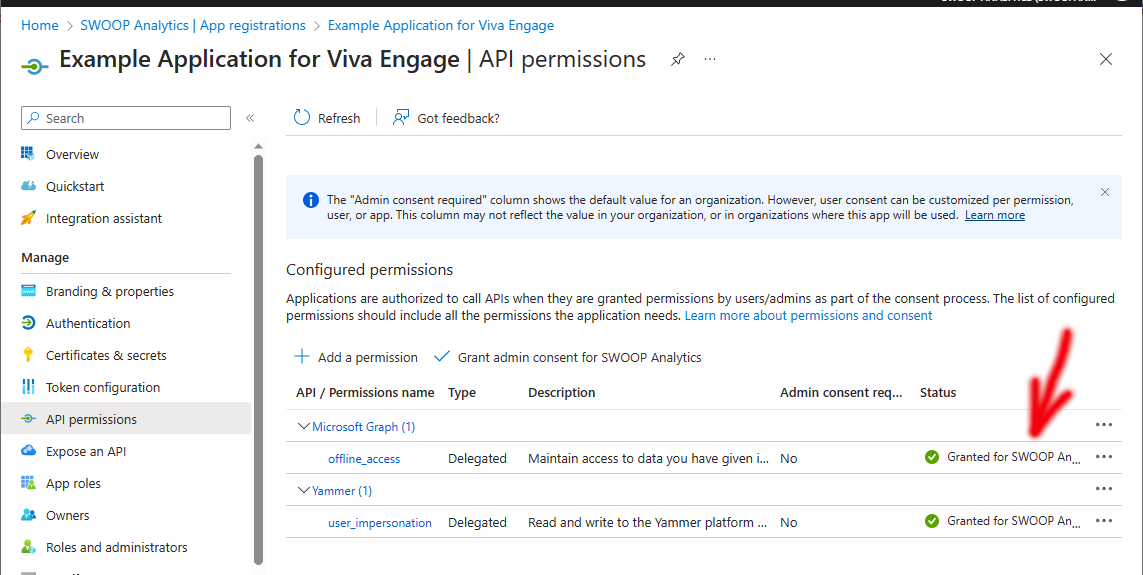The image size is (1143, 575).
Task: Click the Certificates & secrets key icon
Action: pyautogui.click(x=28, y=355)
